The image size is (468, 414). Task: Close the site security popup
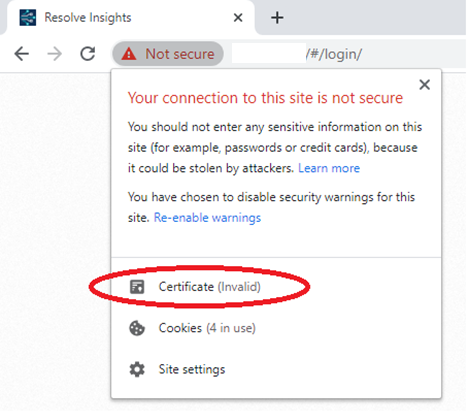(x=424, y=85)
